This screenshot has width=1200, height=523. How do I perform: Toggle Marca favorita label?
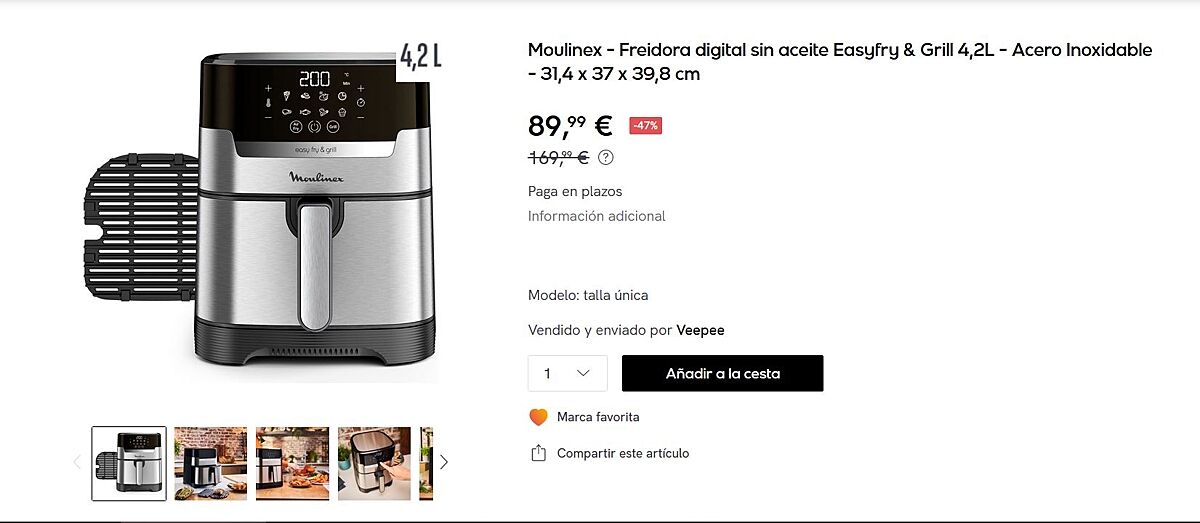coord(598,417)
